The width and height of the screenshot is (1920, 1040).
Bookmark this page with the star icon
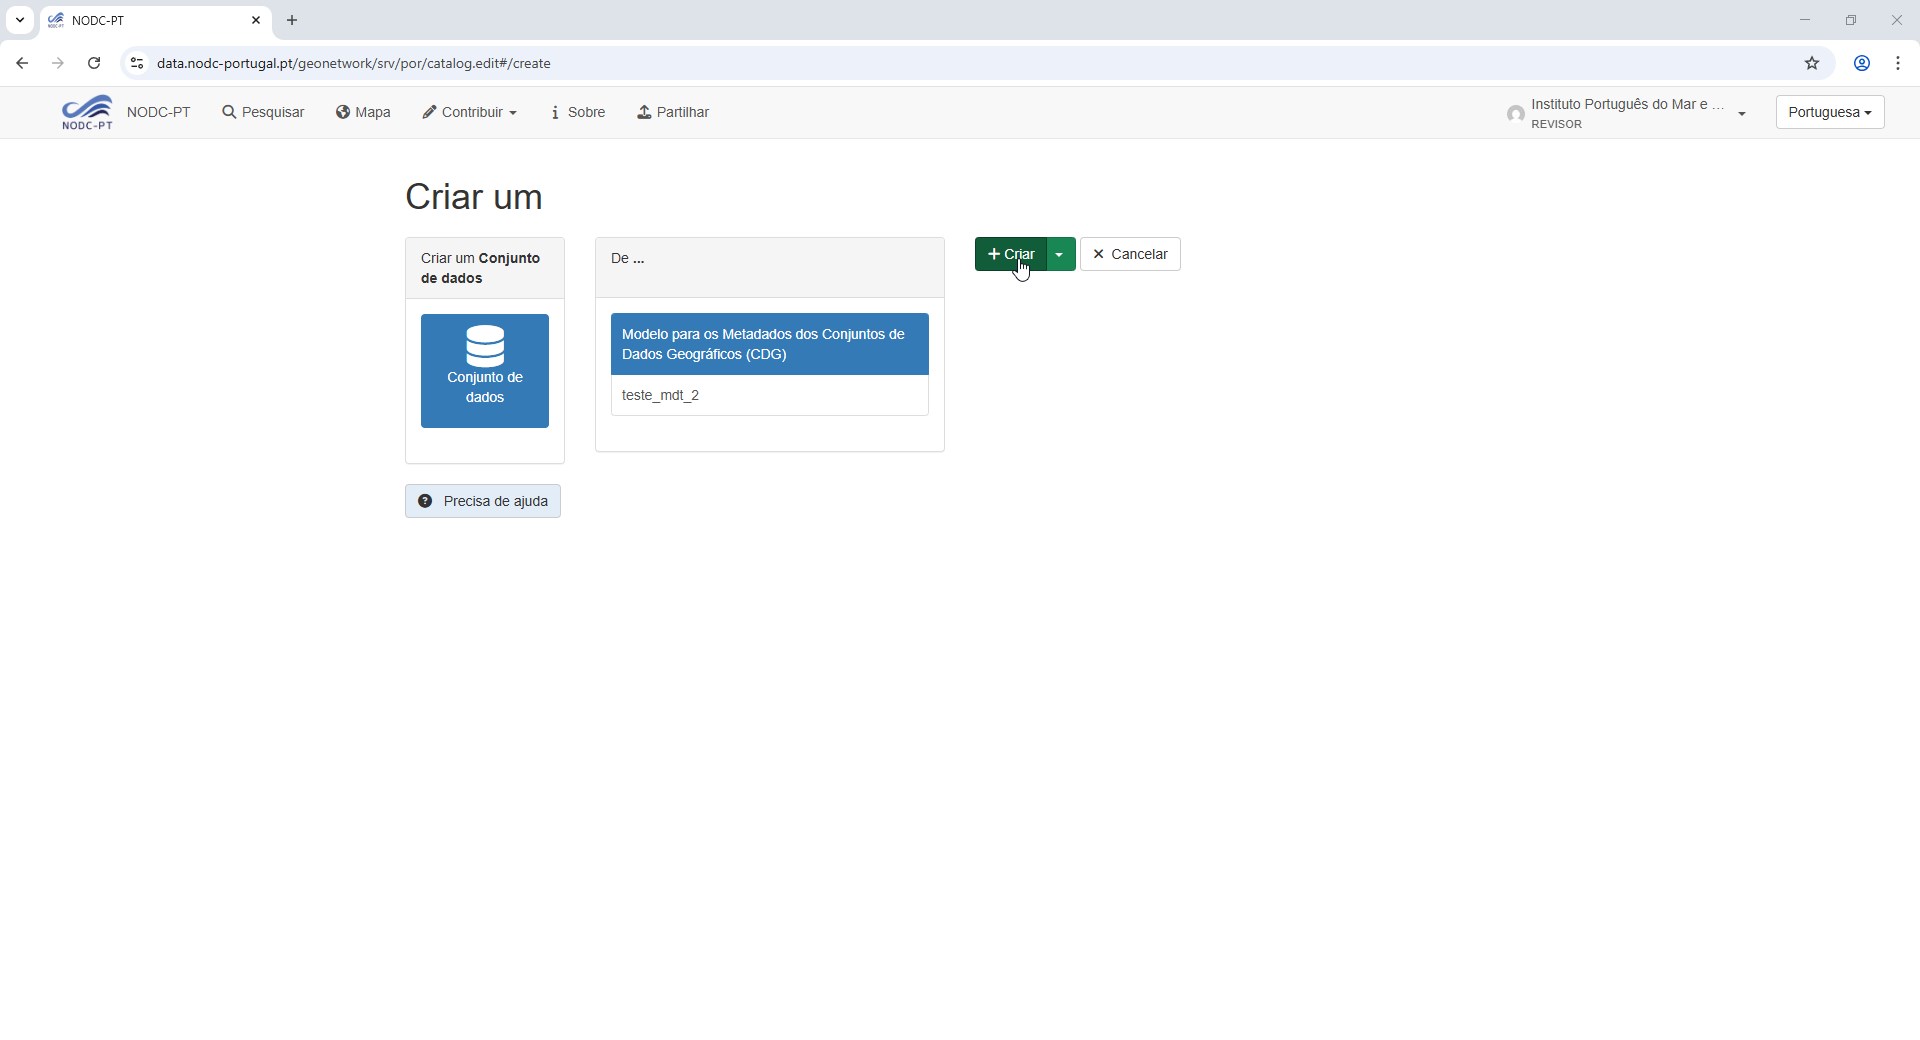pos(1811,63)
